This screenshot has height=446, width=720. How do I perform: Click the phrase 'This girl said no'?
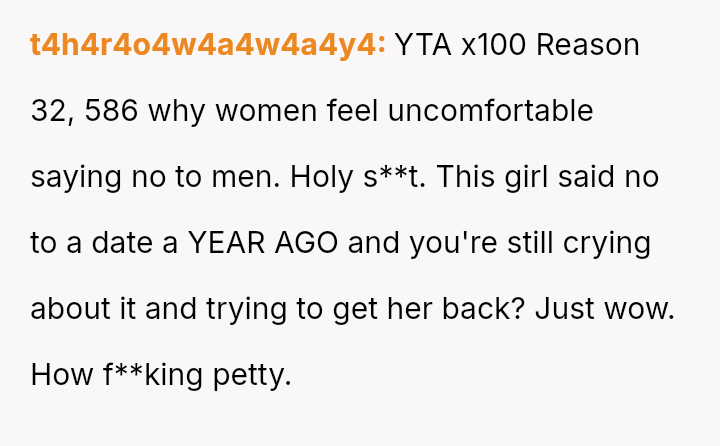548,177
